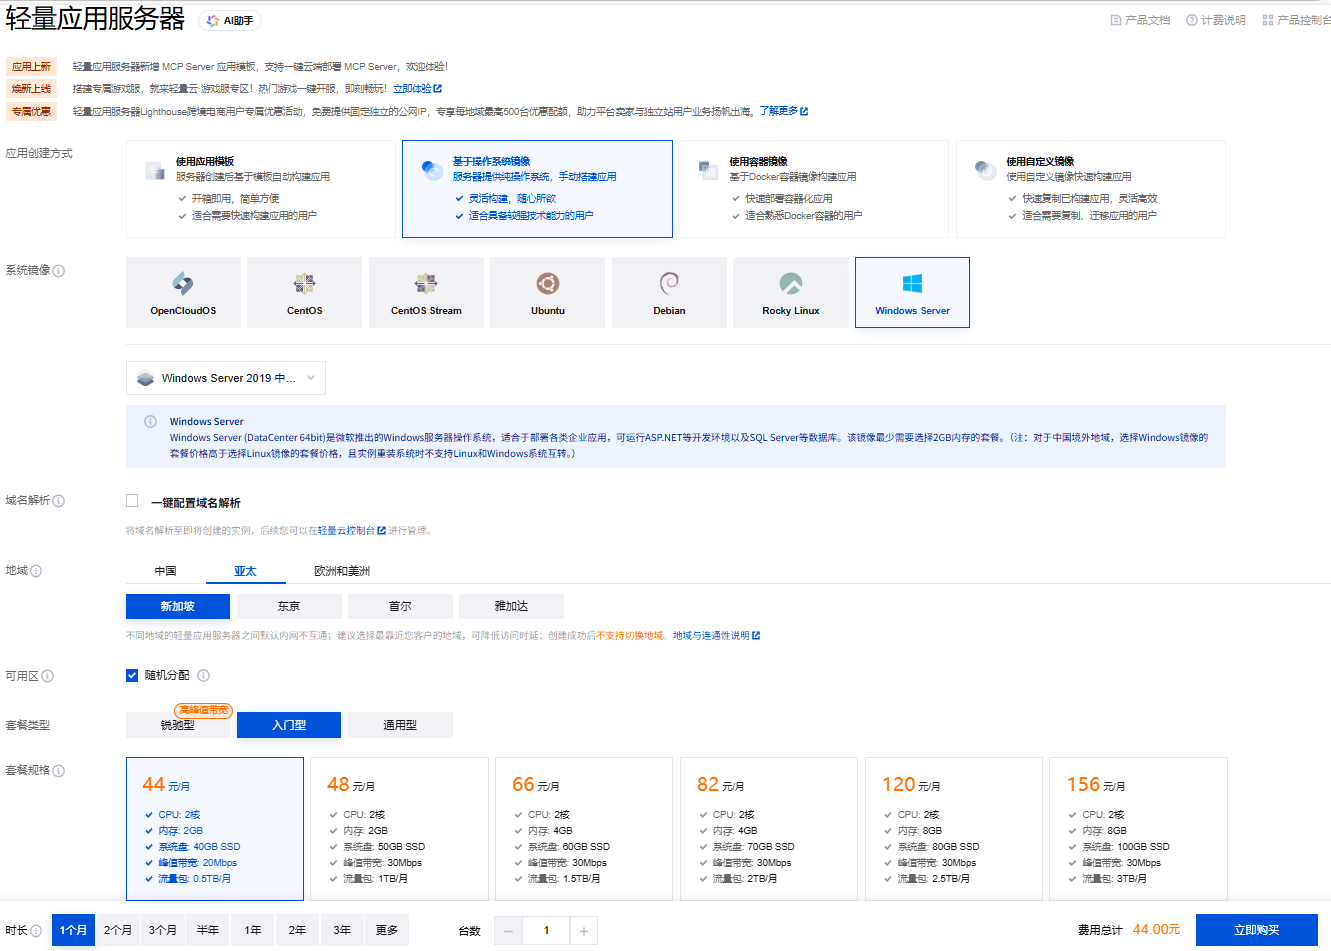Select the 66 元/月 plan card

click(584, 829)
